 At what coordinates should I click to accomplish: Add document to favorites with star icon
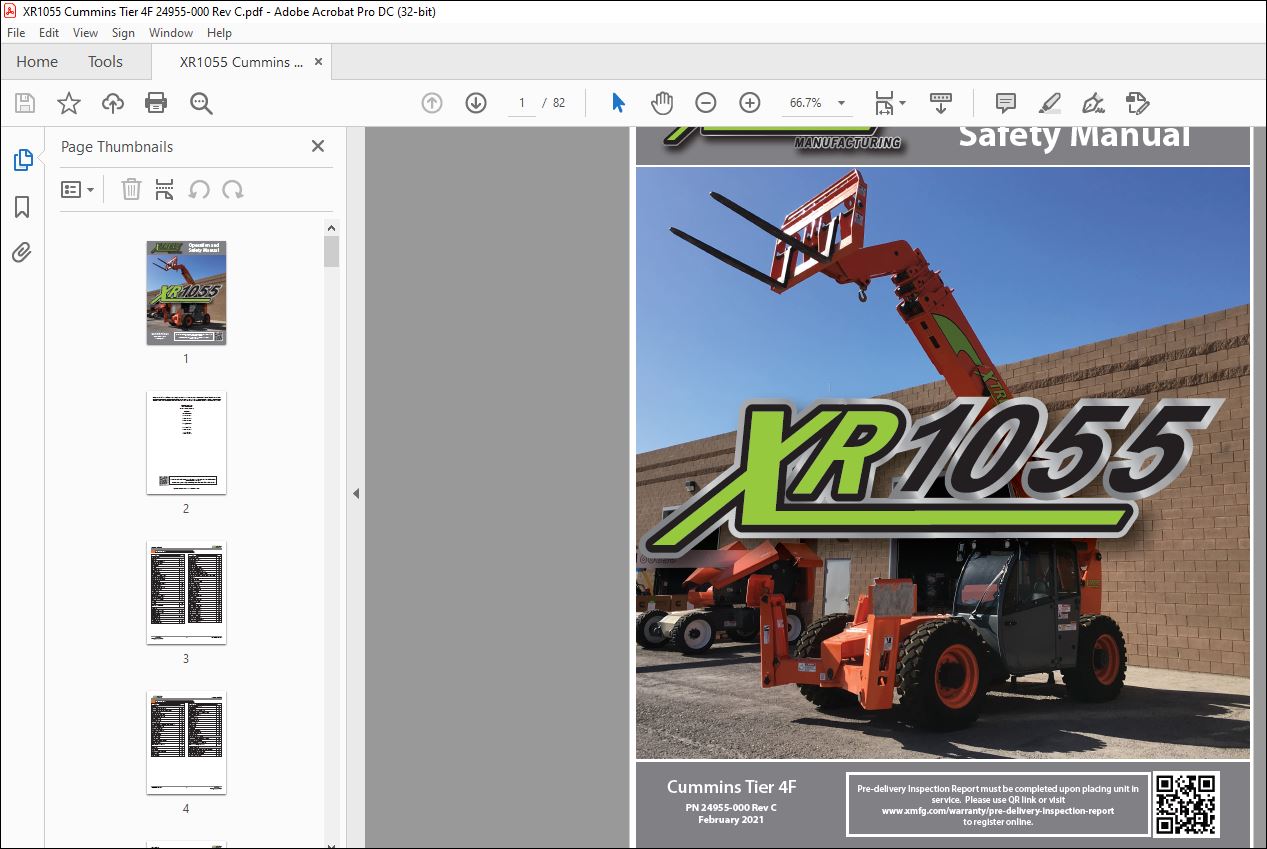pyautogui.click(x=68, y=103)
